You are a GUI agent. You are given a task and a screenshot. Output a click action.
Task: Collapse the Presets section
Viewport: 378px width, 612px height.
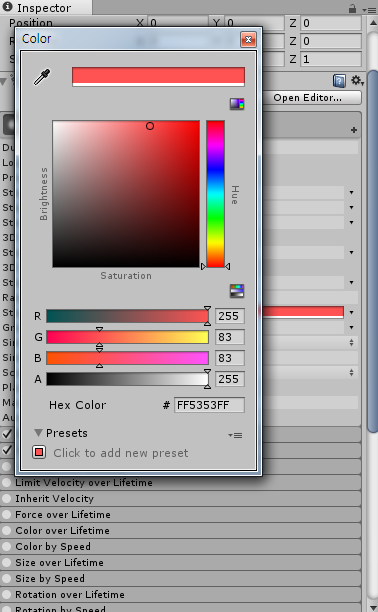(x=38, y=432)
